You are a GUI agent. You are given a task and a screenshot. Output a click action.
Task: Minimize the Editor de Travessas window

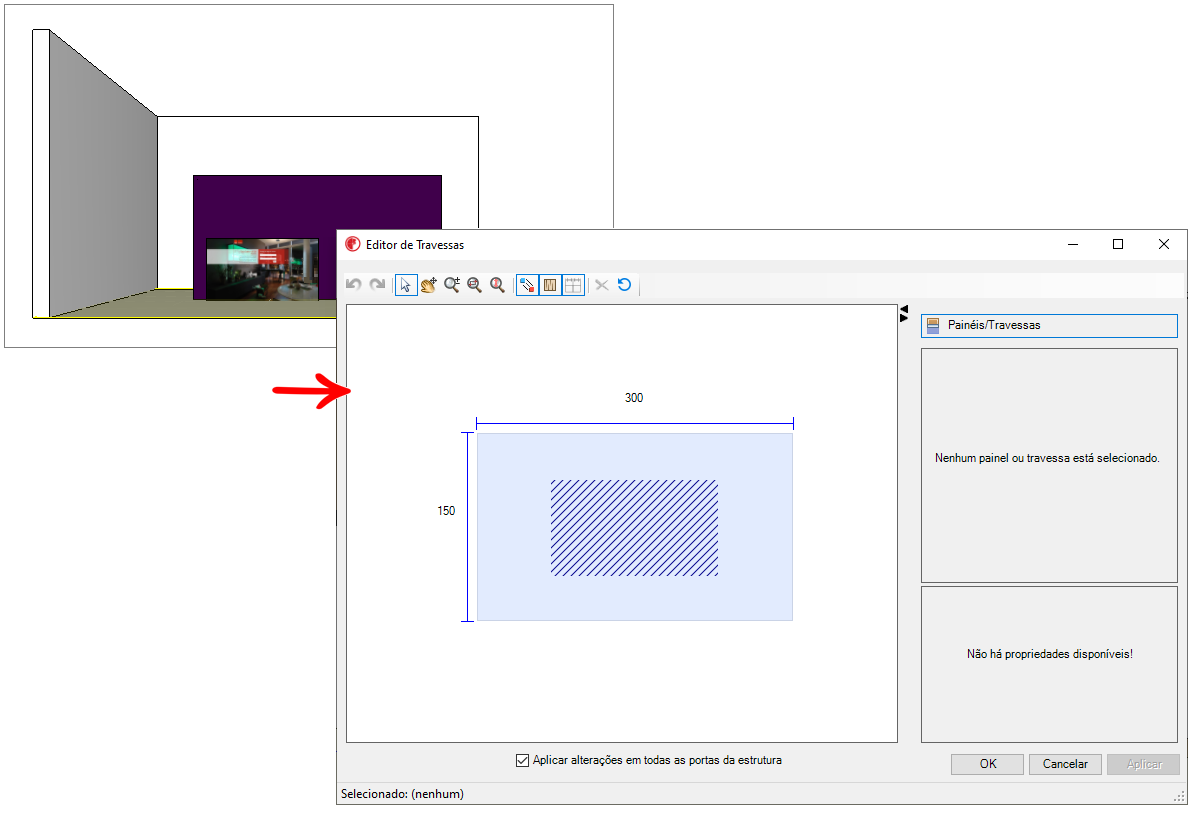(x=1072, y=244)
